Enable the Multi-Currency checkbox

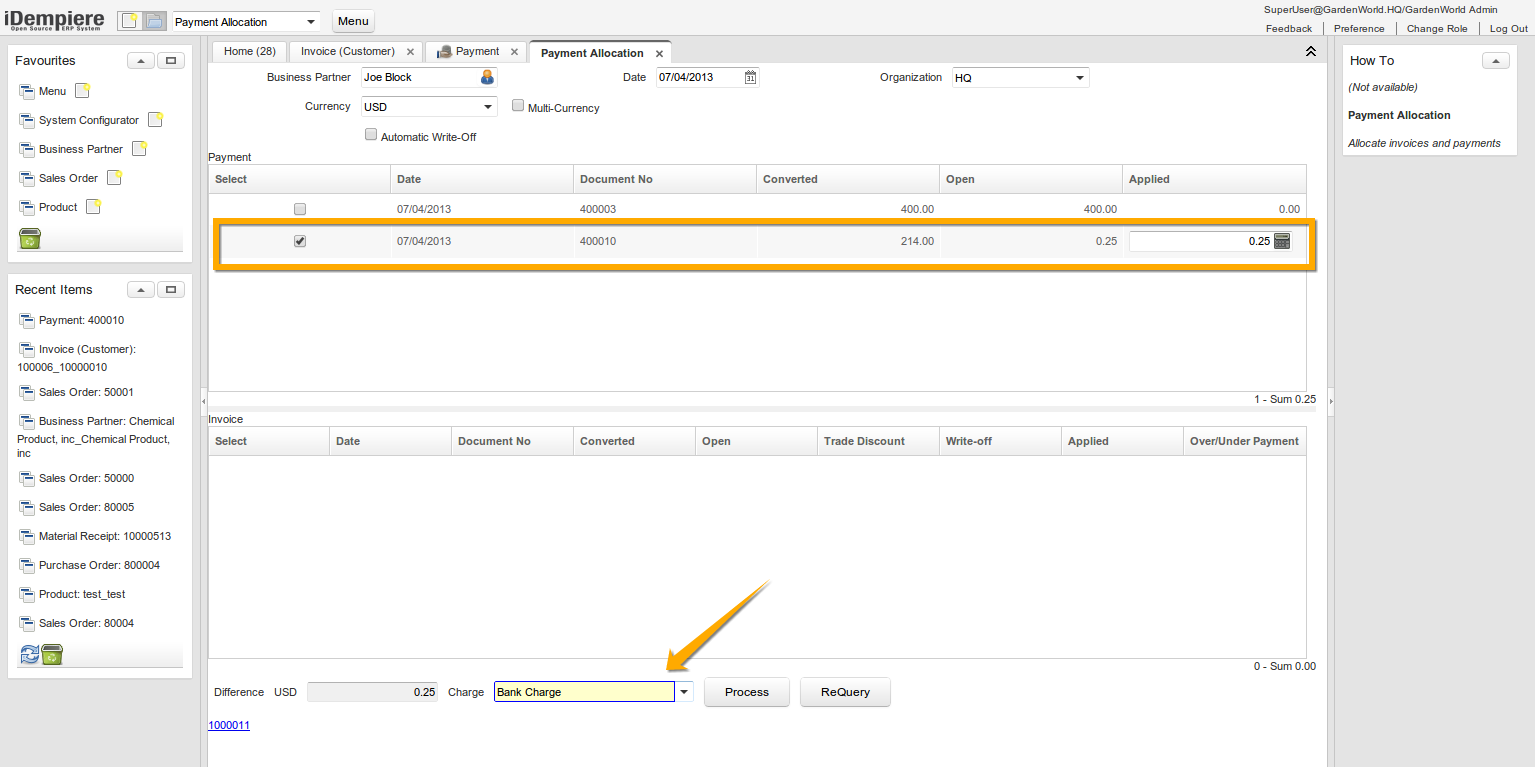(518, 105)
